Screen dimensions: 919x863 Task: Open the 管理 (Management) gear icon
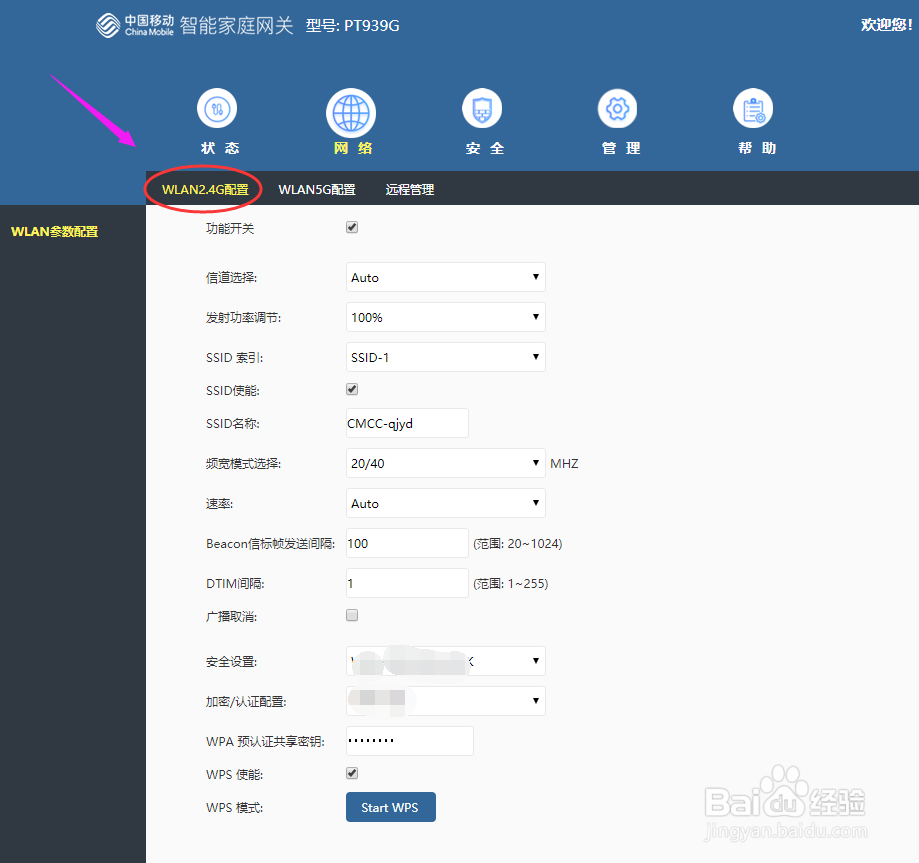click(617, 108)
